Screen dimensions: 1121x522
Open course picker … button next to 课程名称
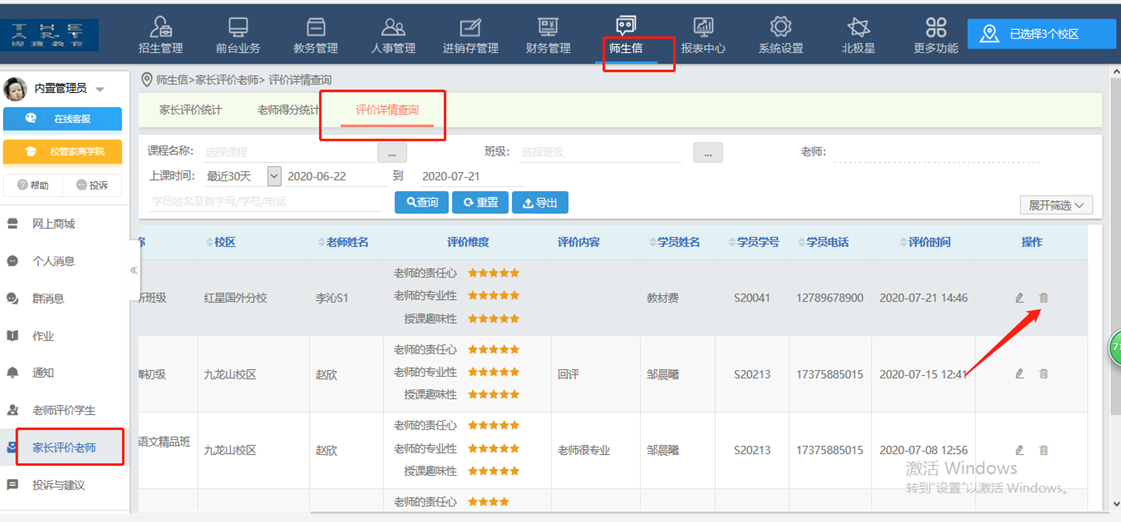click(392, 152)
